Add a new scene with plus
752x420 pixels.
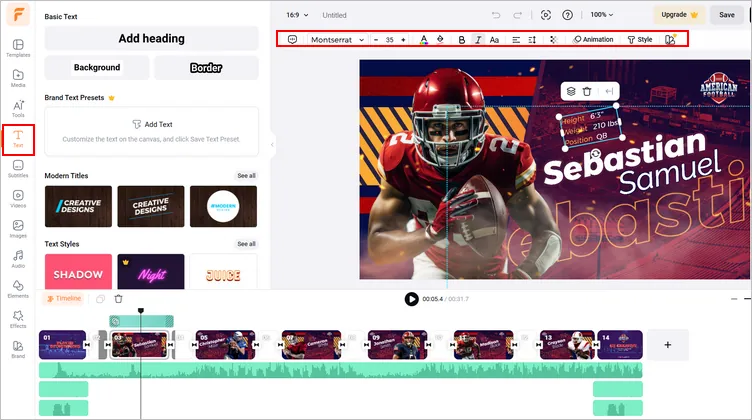(668, 345)
